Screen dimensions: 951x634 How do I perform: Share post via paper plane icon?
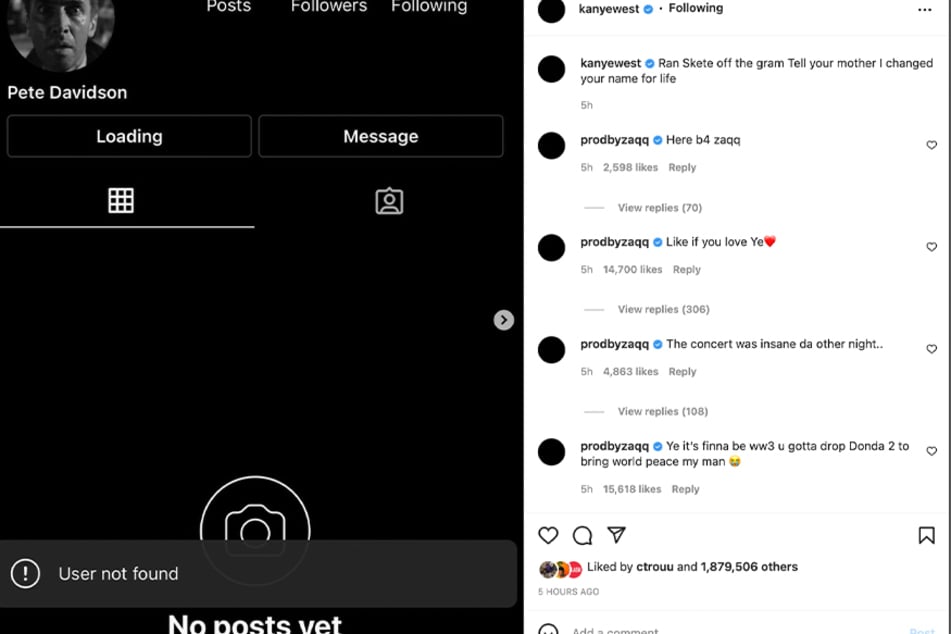click(x=616, y=535)
